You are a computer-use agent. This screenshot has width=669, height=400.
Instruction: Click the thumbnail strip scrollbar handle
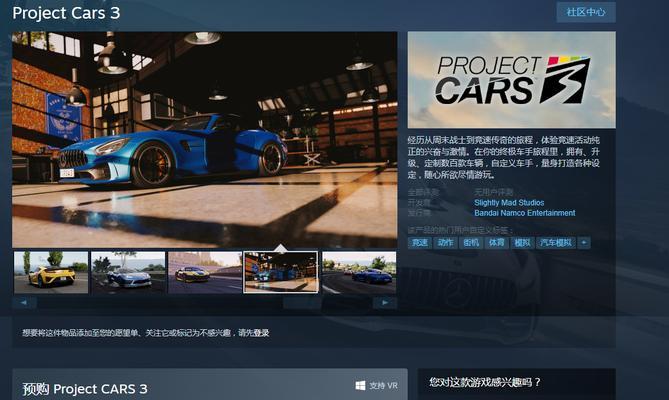302,302
